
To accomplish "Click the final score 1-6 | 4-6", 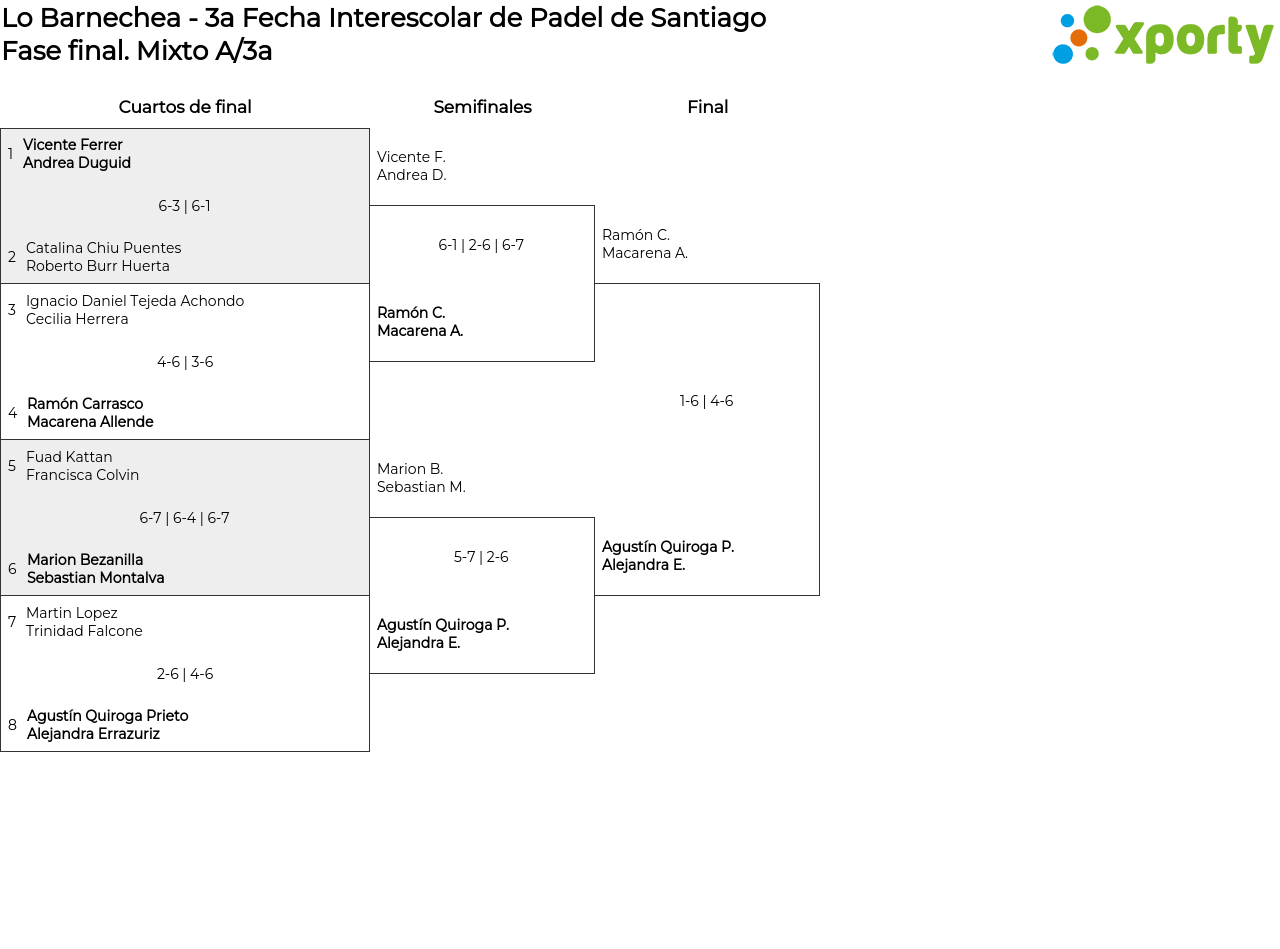I will (706, 401).
